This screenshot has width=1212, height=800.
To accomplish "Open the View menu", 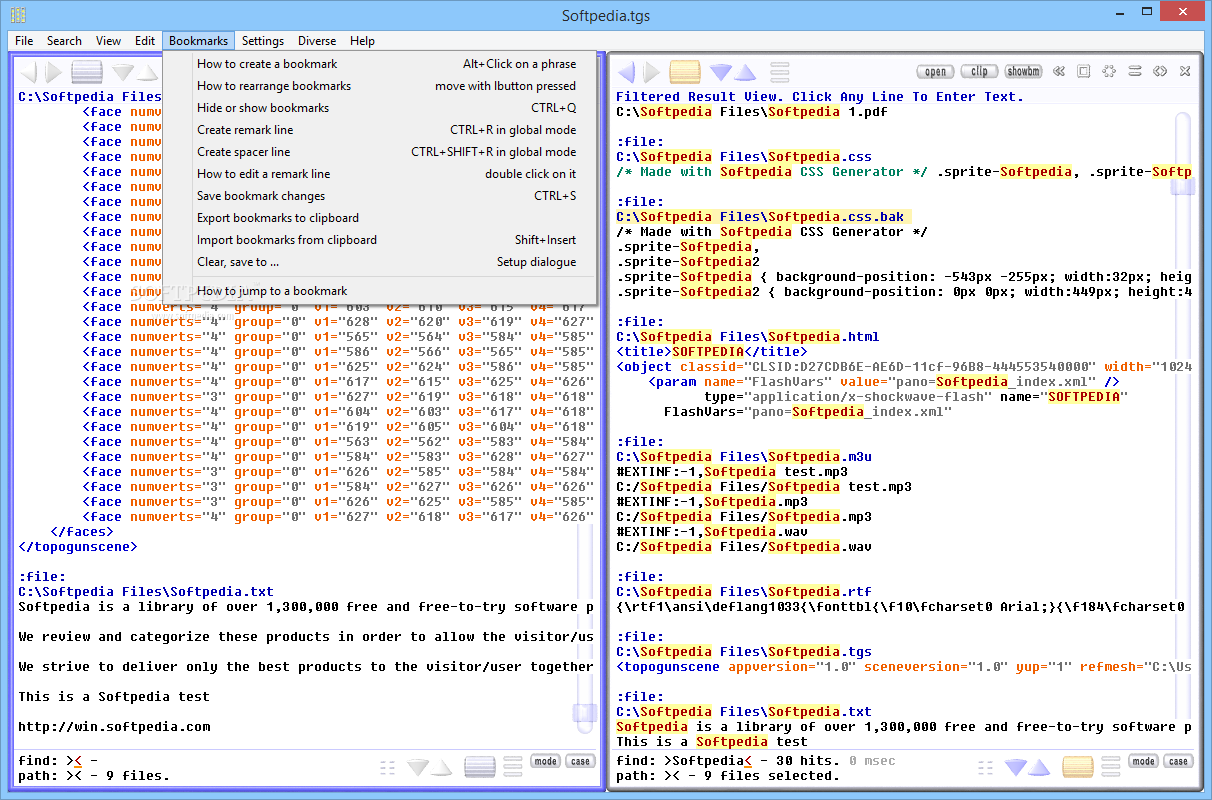I will point(108,41).
